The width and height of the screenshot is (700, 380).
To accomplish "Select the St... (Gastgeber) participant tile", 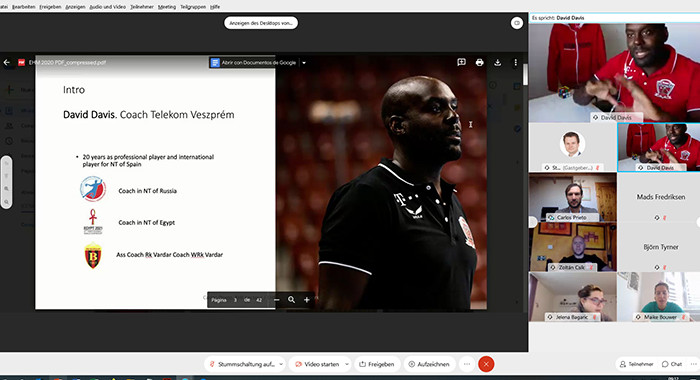I will pyautogui.click(x=573, y=148).
